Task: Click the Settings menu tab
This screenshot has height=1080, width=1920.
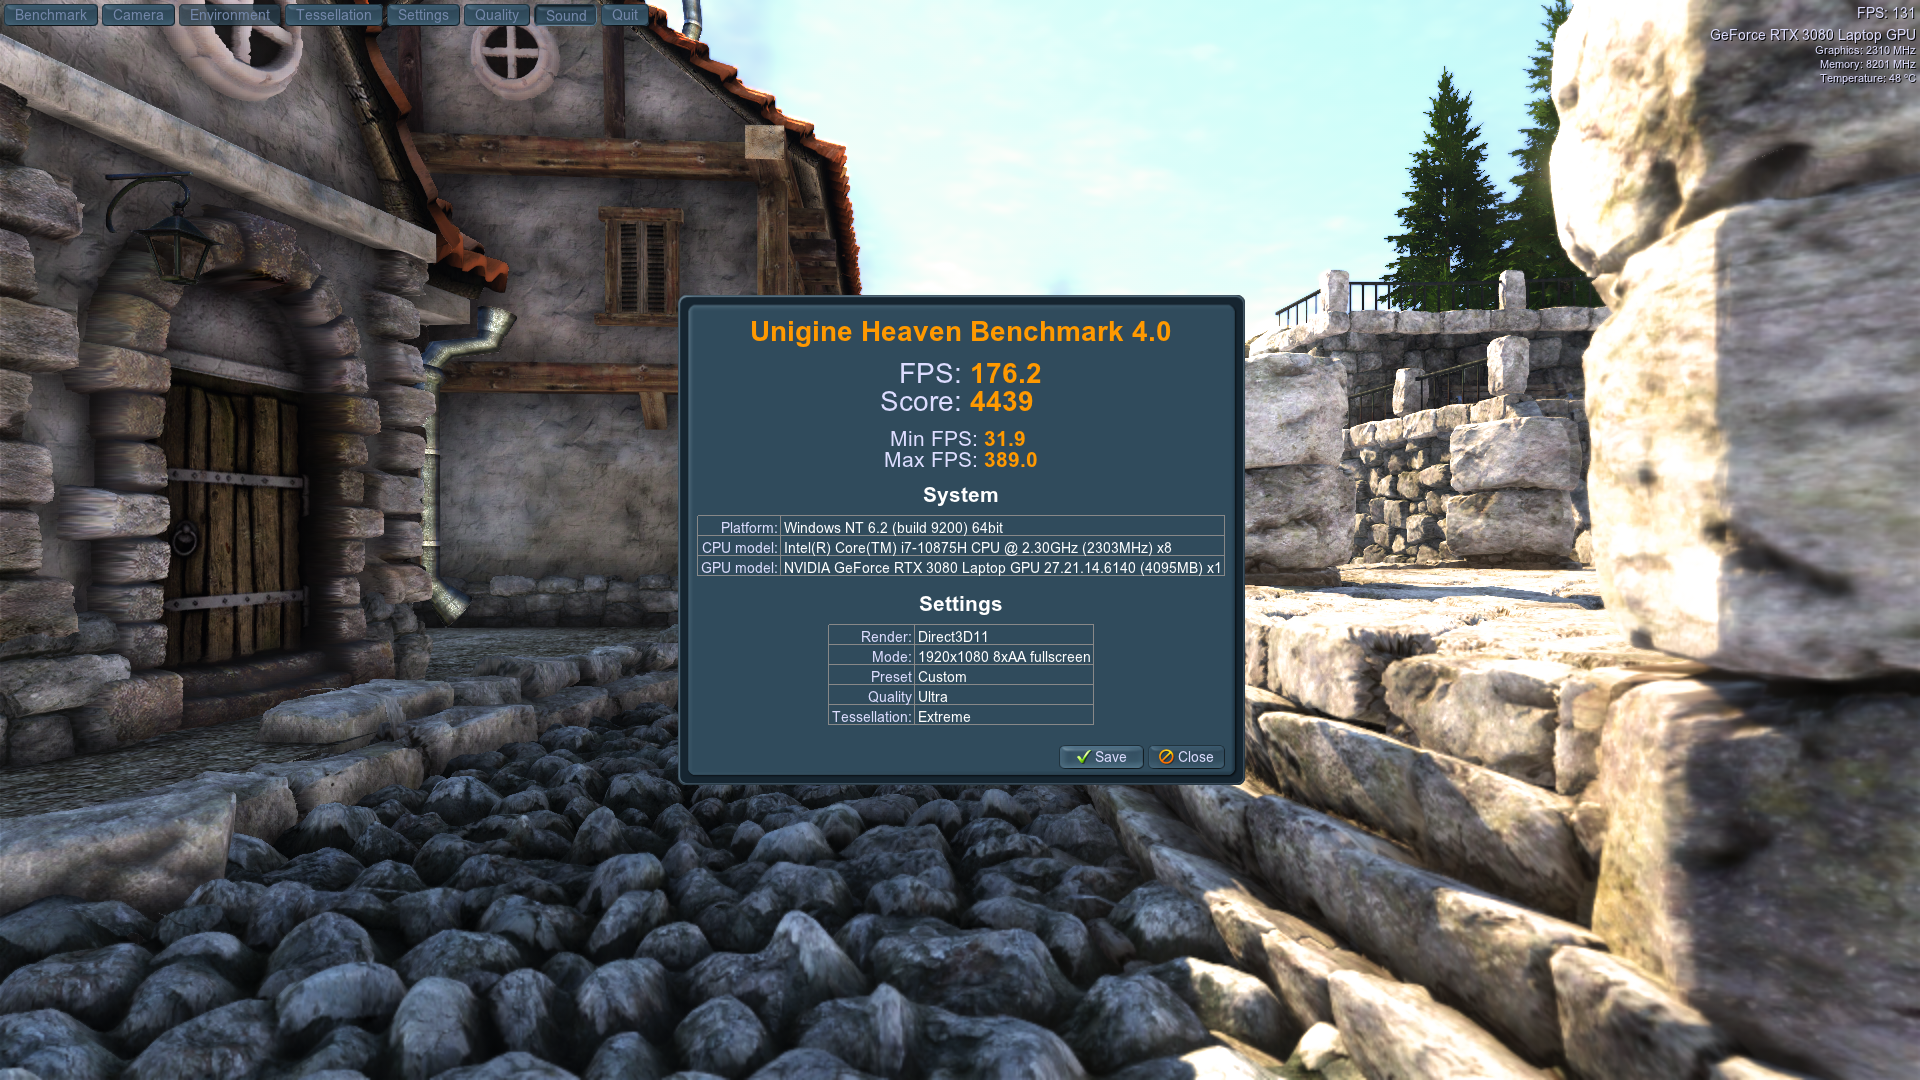Action: pyautogui.click(x=422, y=15)
